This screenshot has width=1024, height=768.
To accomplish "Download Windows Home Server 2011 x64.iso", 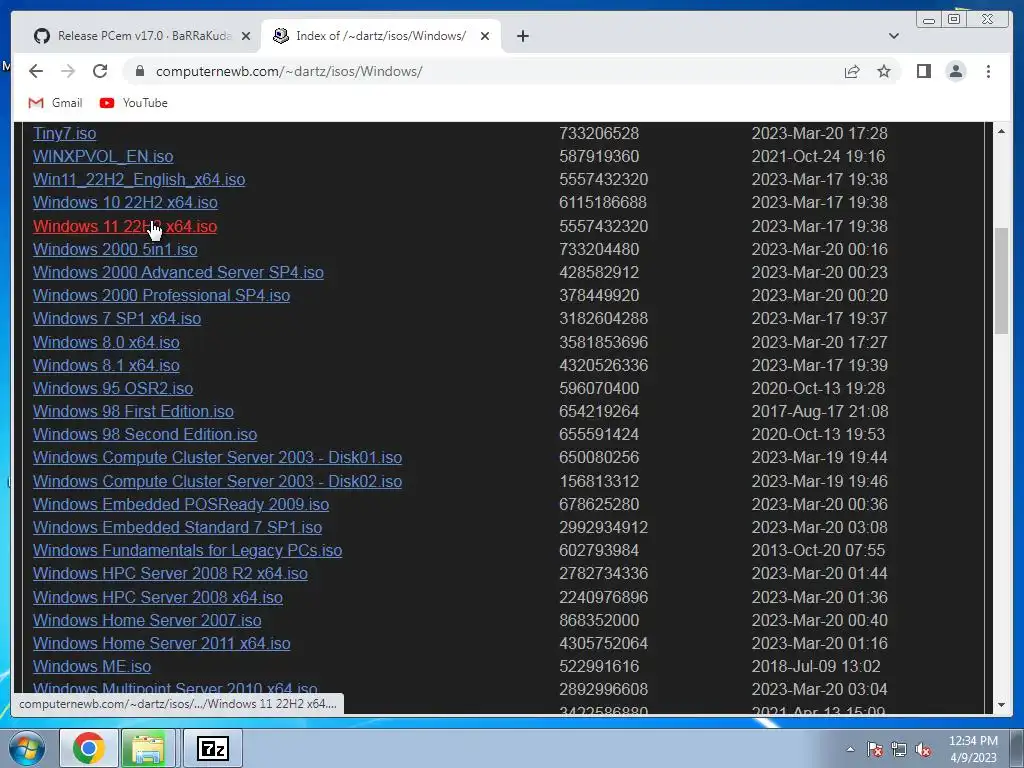I will (x=161, y=643).
